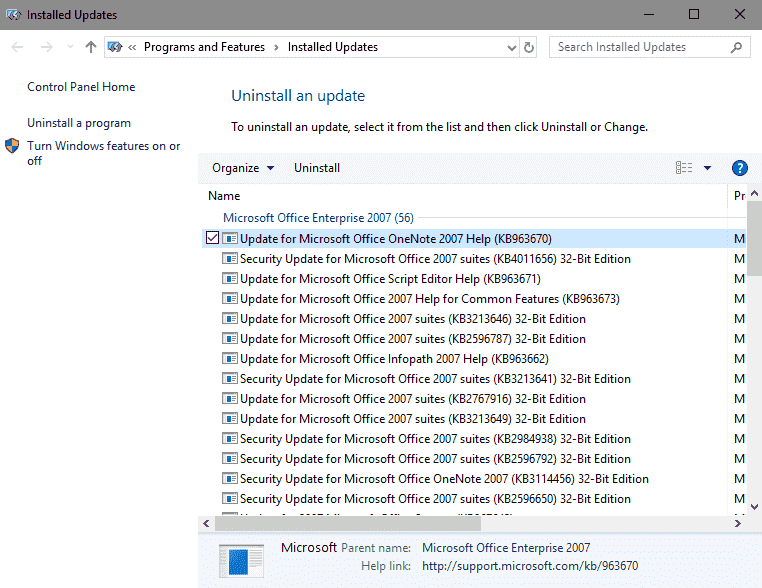
Task: Click horizontal scrollbar right arrow
Action: coord(738,523)
